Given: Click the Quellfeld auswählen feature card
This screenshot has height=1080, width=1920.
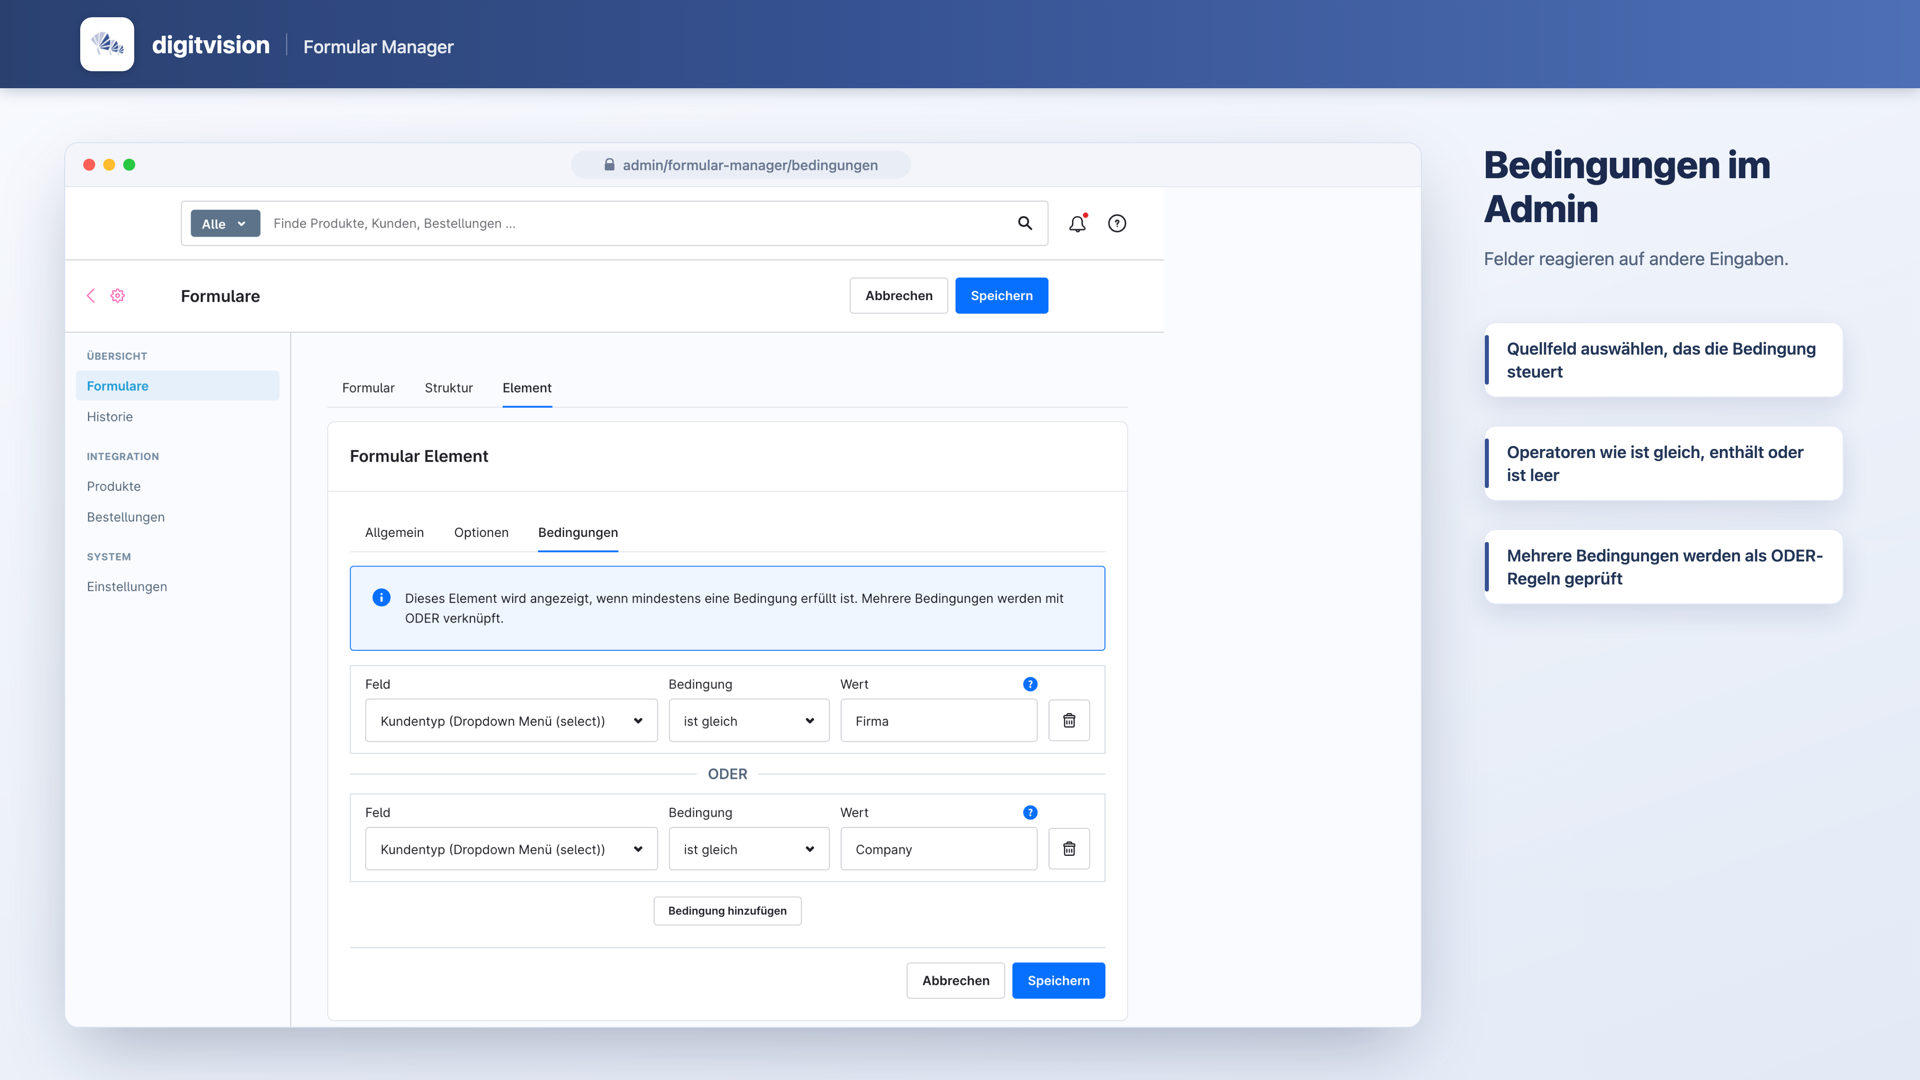Looking at the screenshot, I should pos(1663,360).
